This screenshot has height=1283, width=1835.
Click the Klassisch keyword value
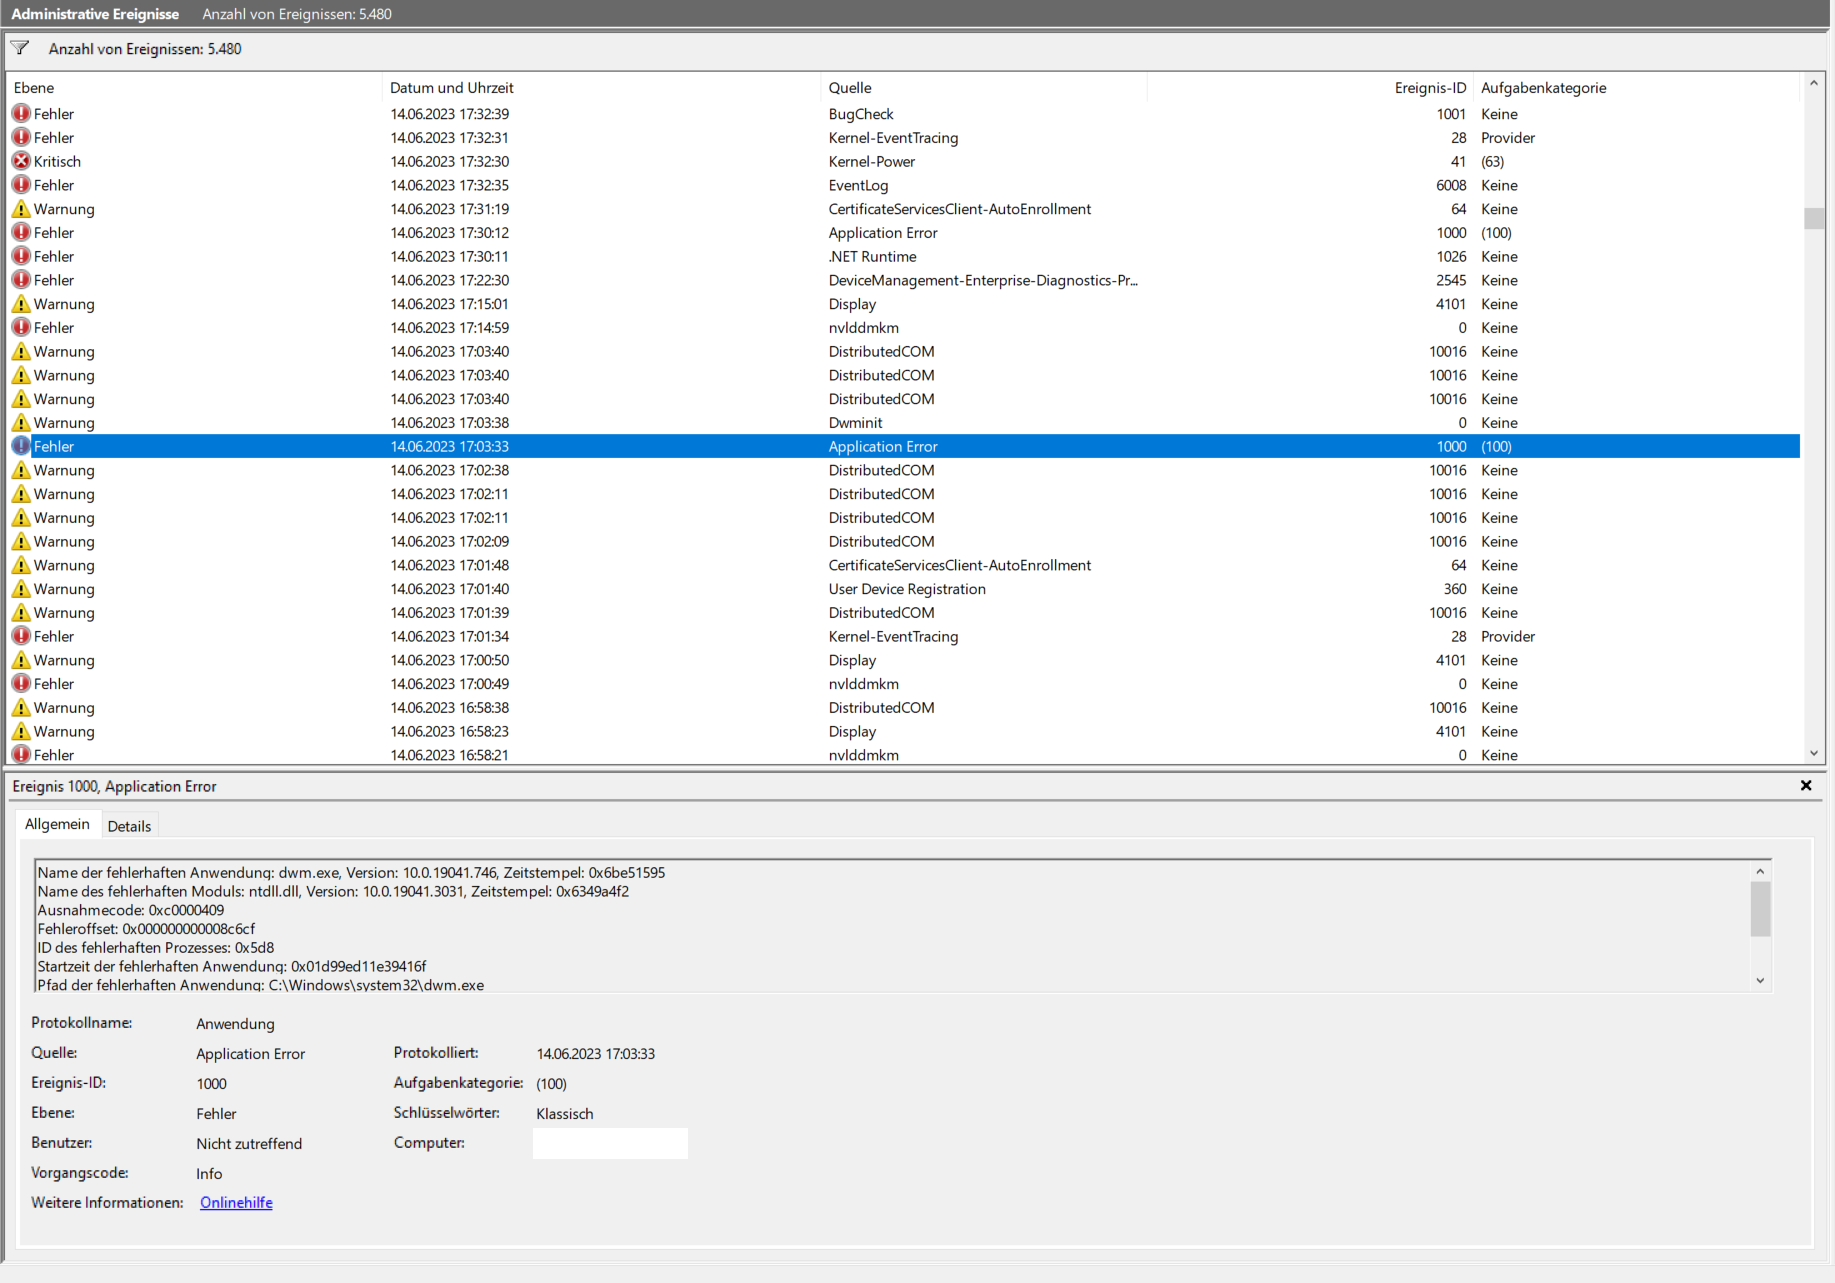565,1113
